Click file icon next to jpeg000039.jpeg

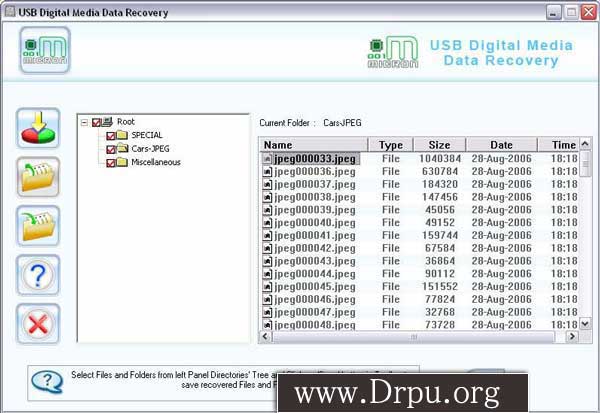[x=267, y=210]
